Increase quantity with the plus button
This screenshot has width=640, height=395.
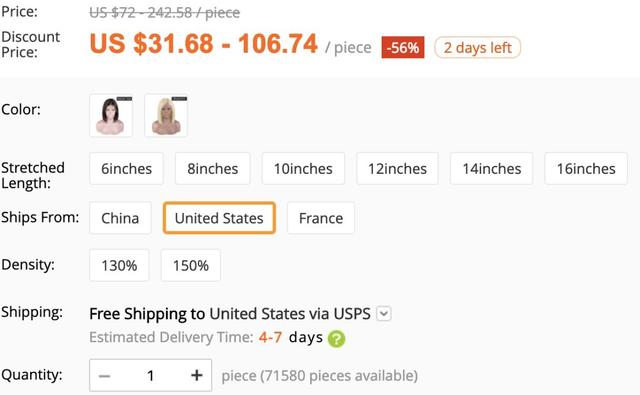tap(197, 375)
